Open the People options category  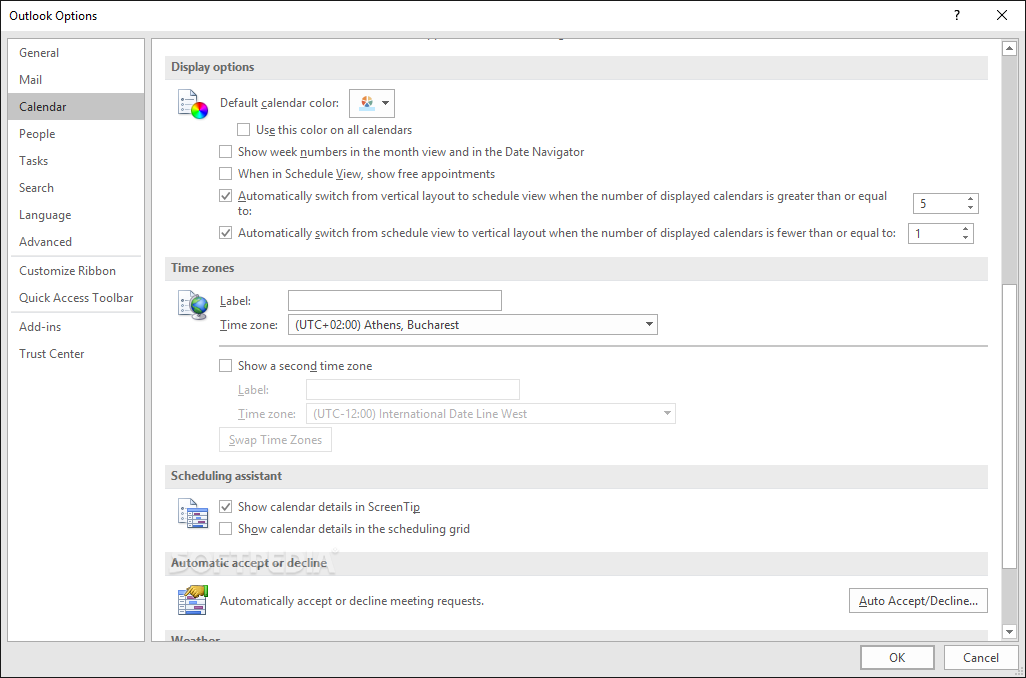pyautogui.click(x=76, y=134)
